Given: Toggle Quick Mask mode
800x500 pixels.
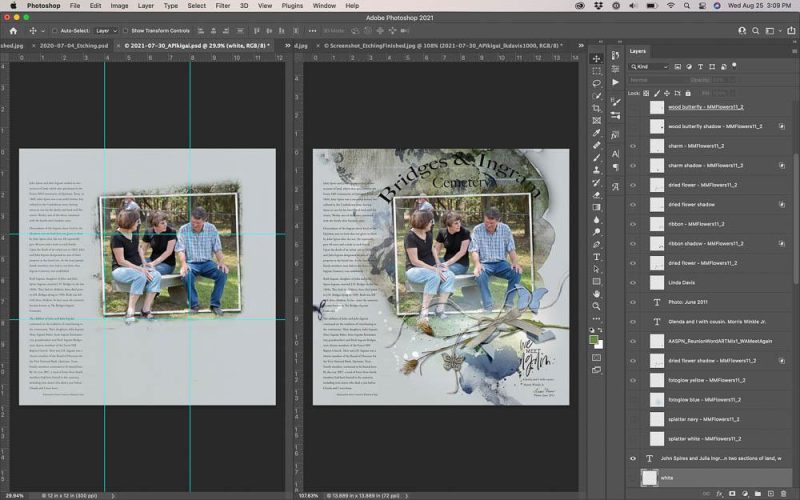Looking at the screenshot, I should coord(596,358).
